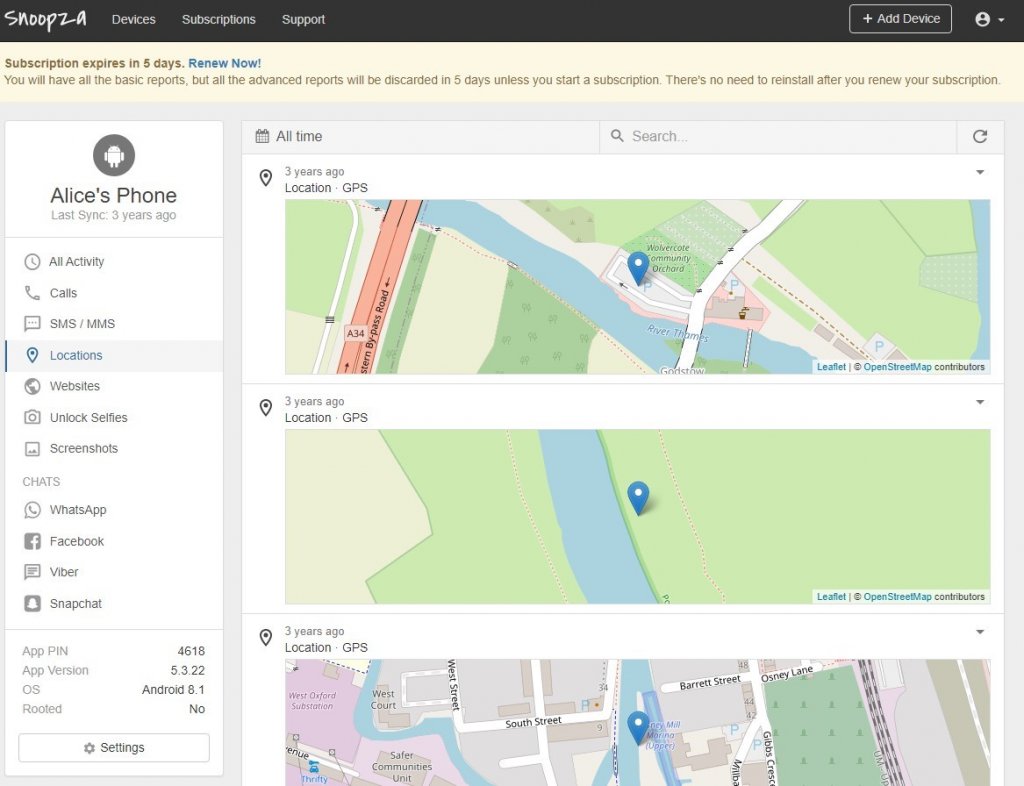Viewport: 1024px width, 786px height.
Task: Click the Screenshots image icon
Action: point(32,448)
